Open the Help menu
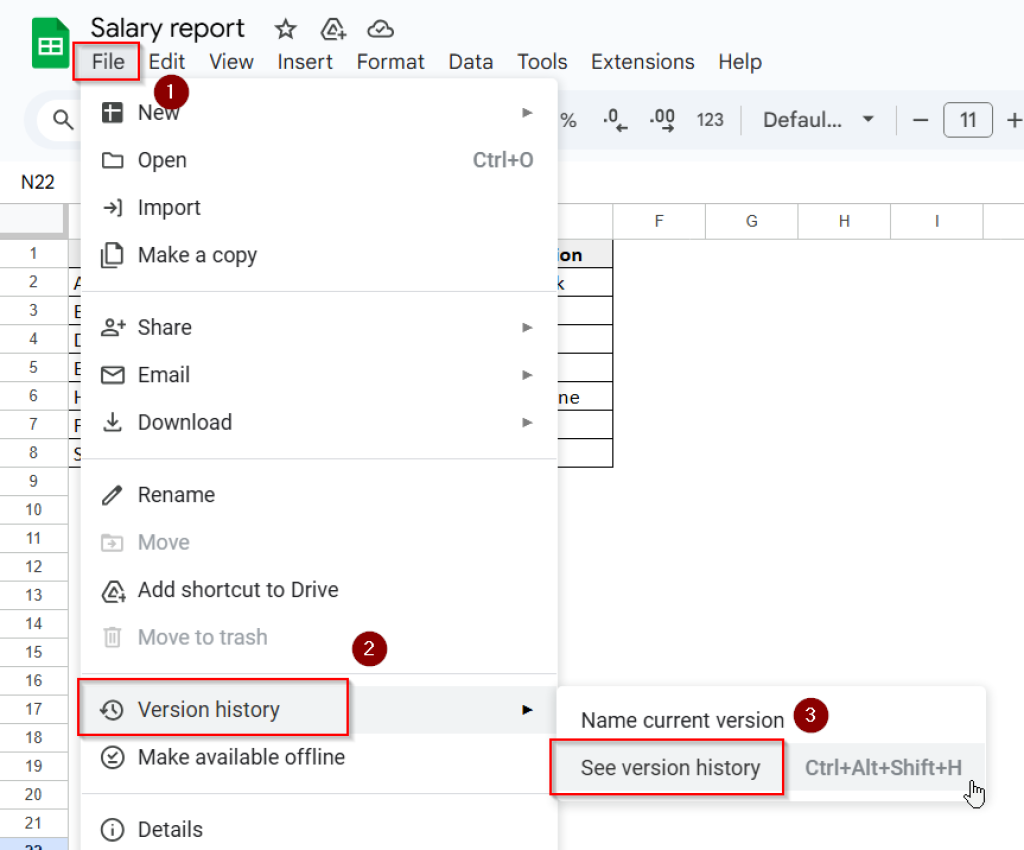Screen dimensions: 1024x850 [740, 62]
